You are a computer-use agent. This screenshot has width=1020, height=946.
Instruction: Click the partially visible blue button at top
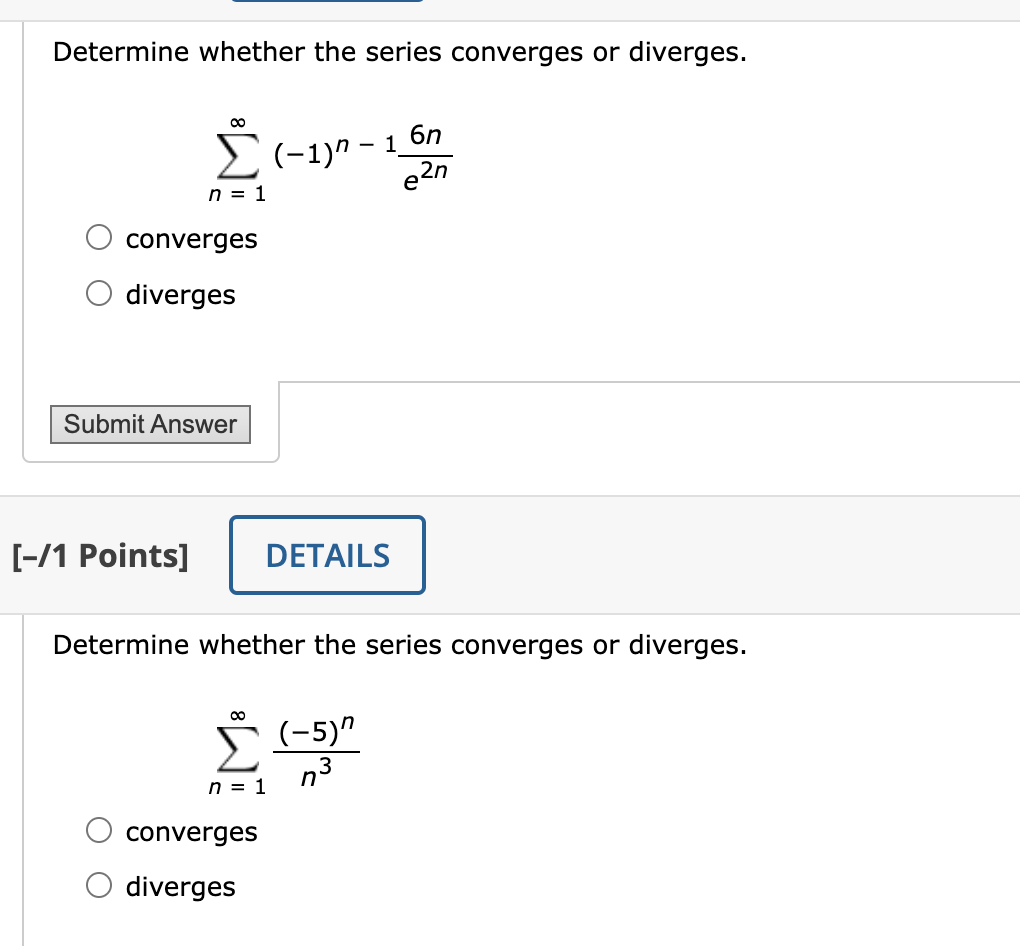(327, 3)
